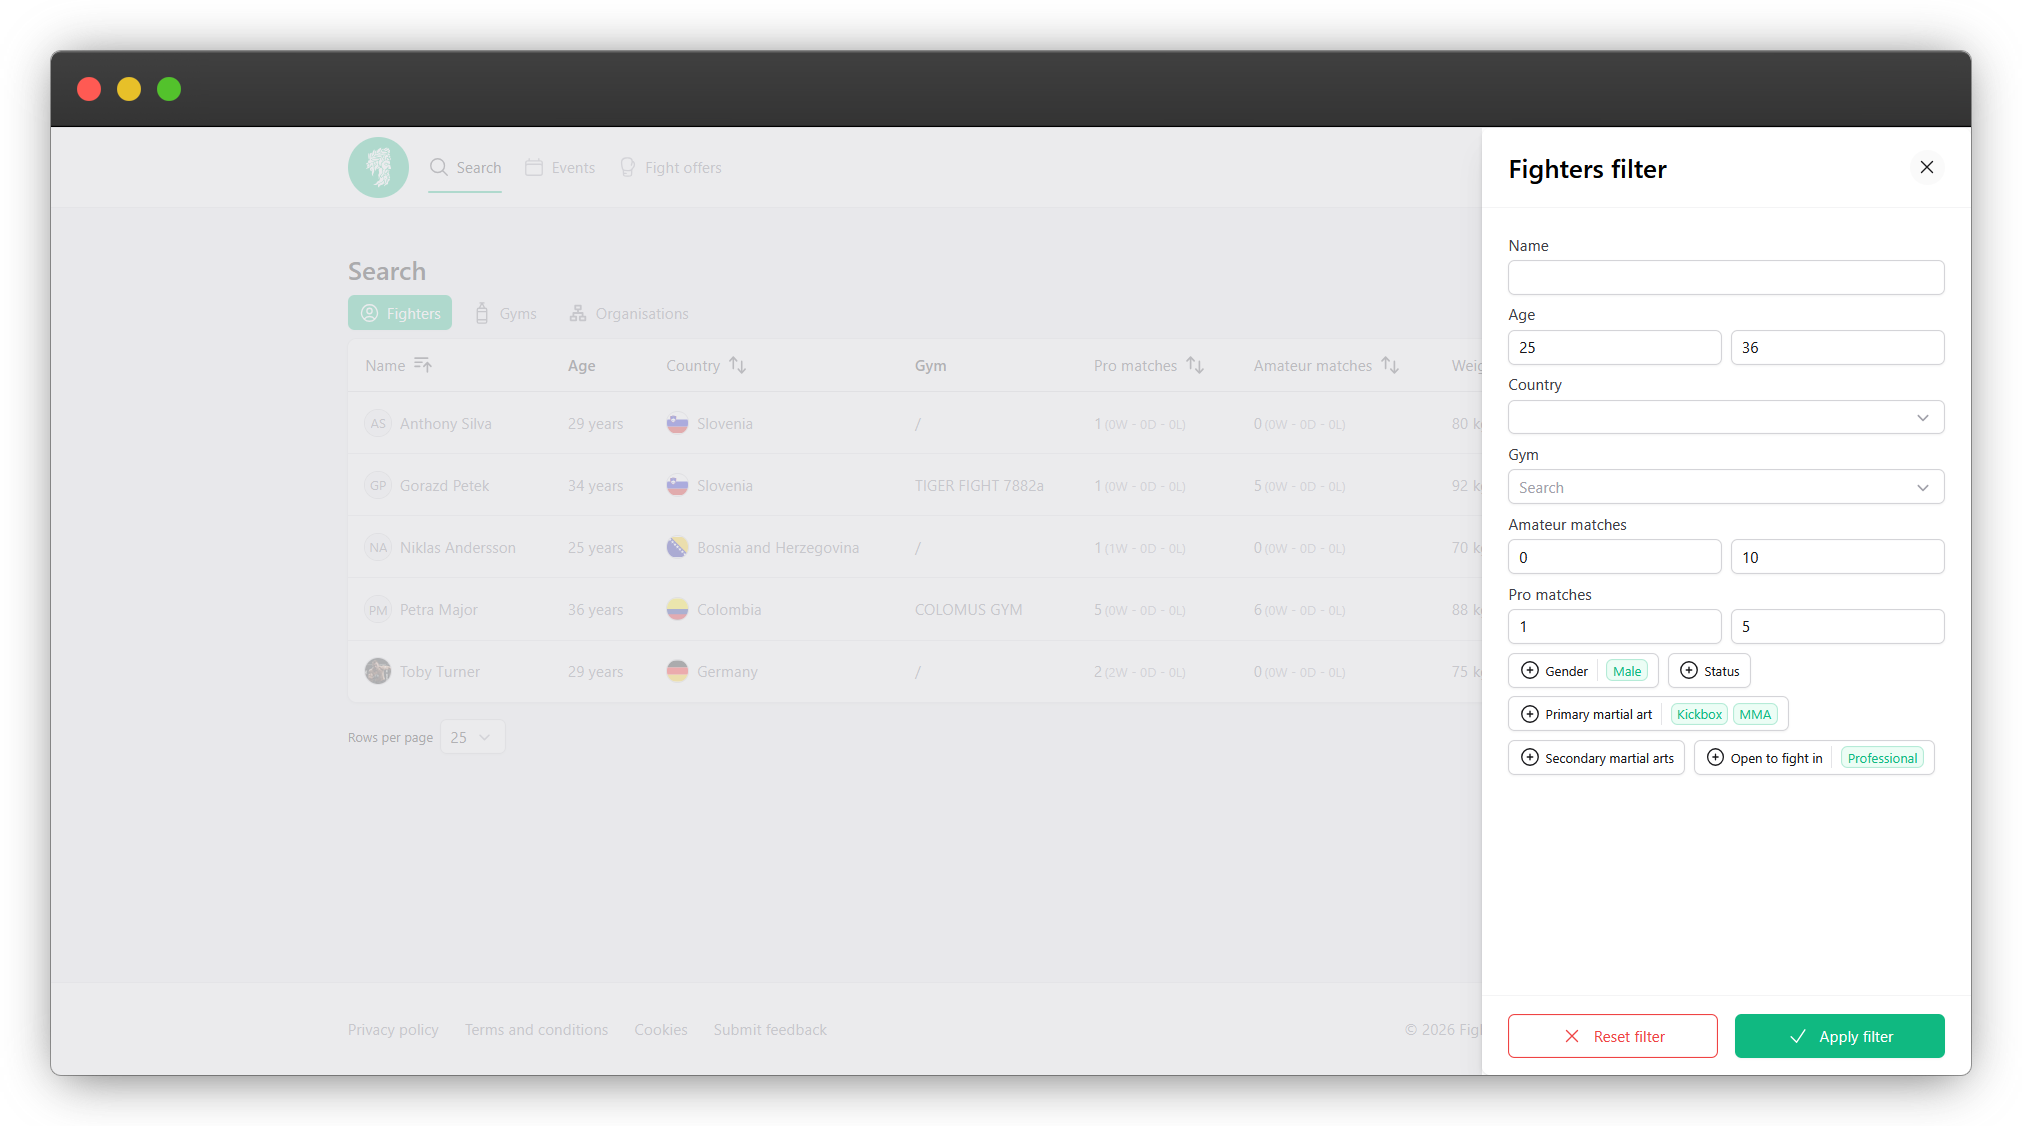2022x1126 pixels.
Task: Click the Bosnia and Herzegovina flag icon
Action: pyautogui.click(x=677, y=548)
